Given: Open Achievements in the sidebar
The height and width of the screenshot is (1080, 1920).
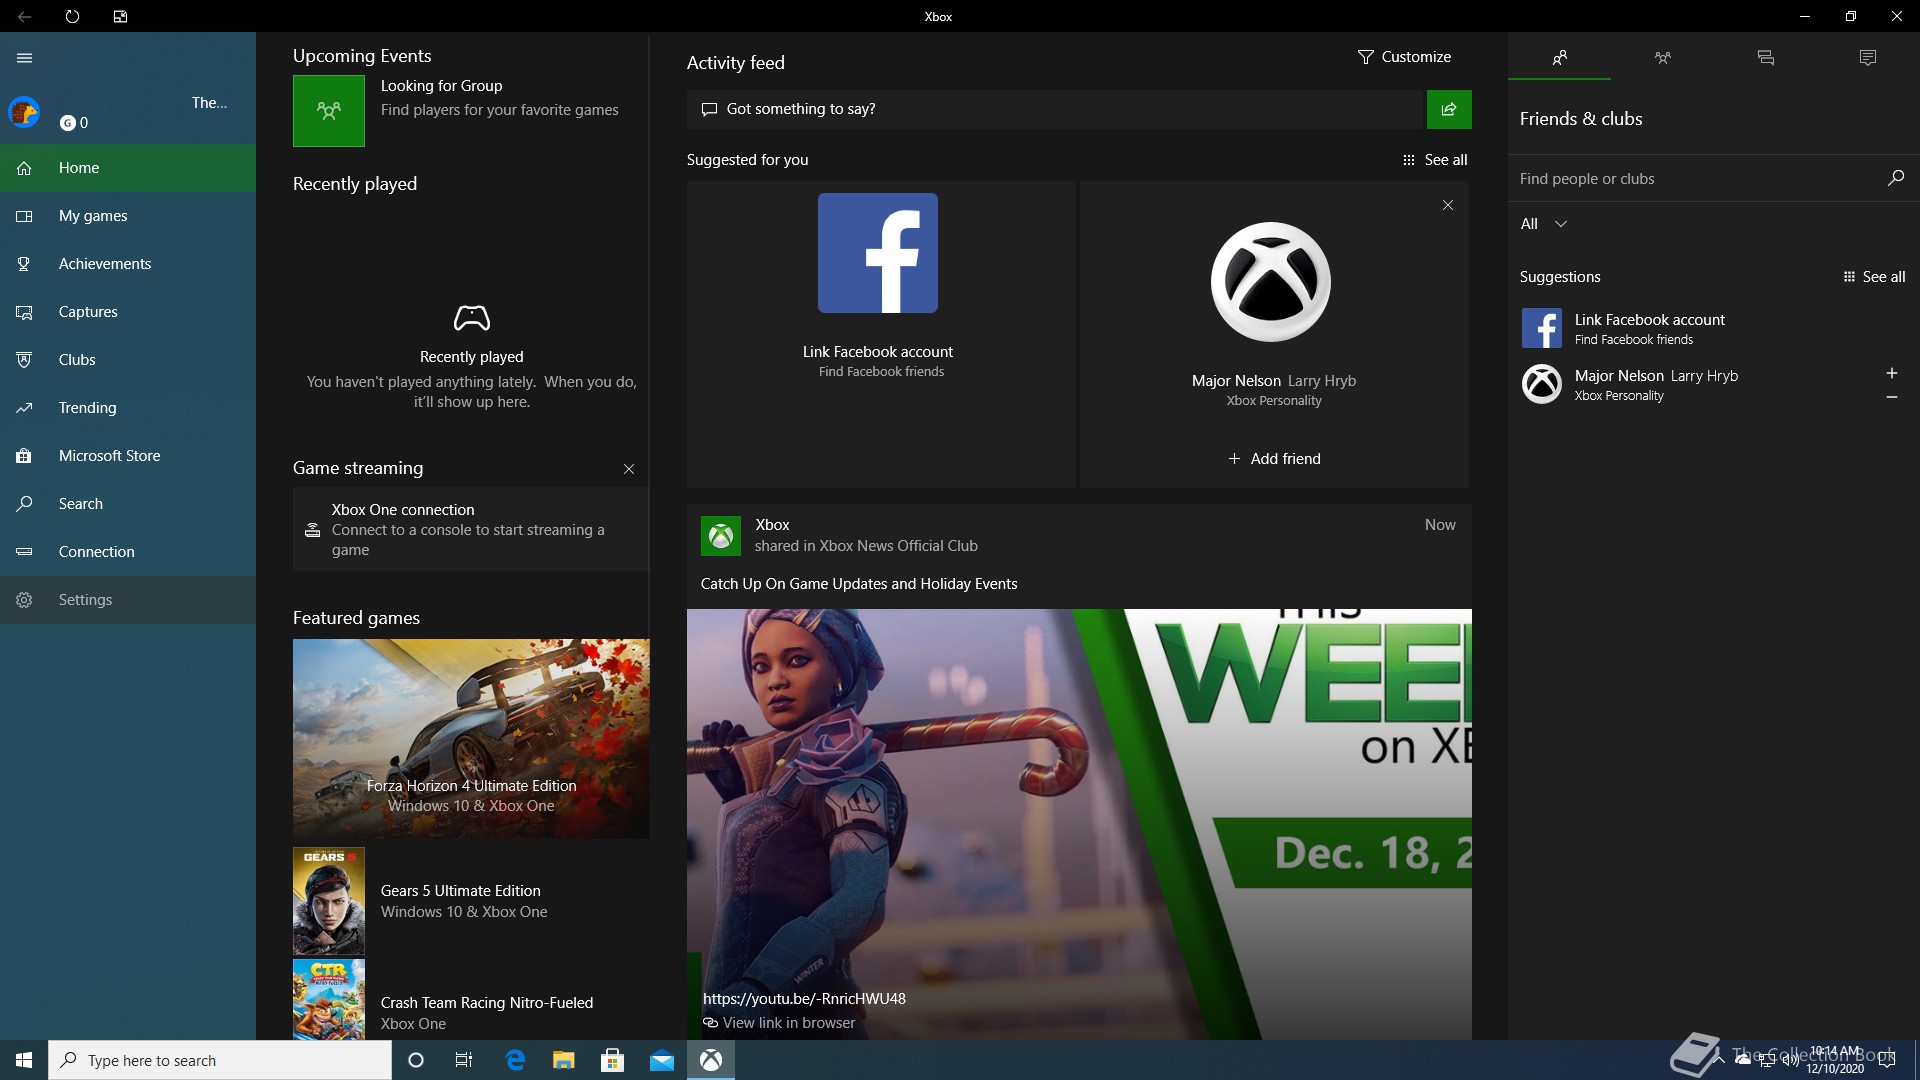Looking at the screenshot, I should tap(128, 264).
